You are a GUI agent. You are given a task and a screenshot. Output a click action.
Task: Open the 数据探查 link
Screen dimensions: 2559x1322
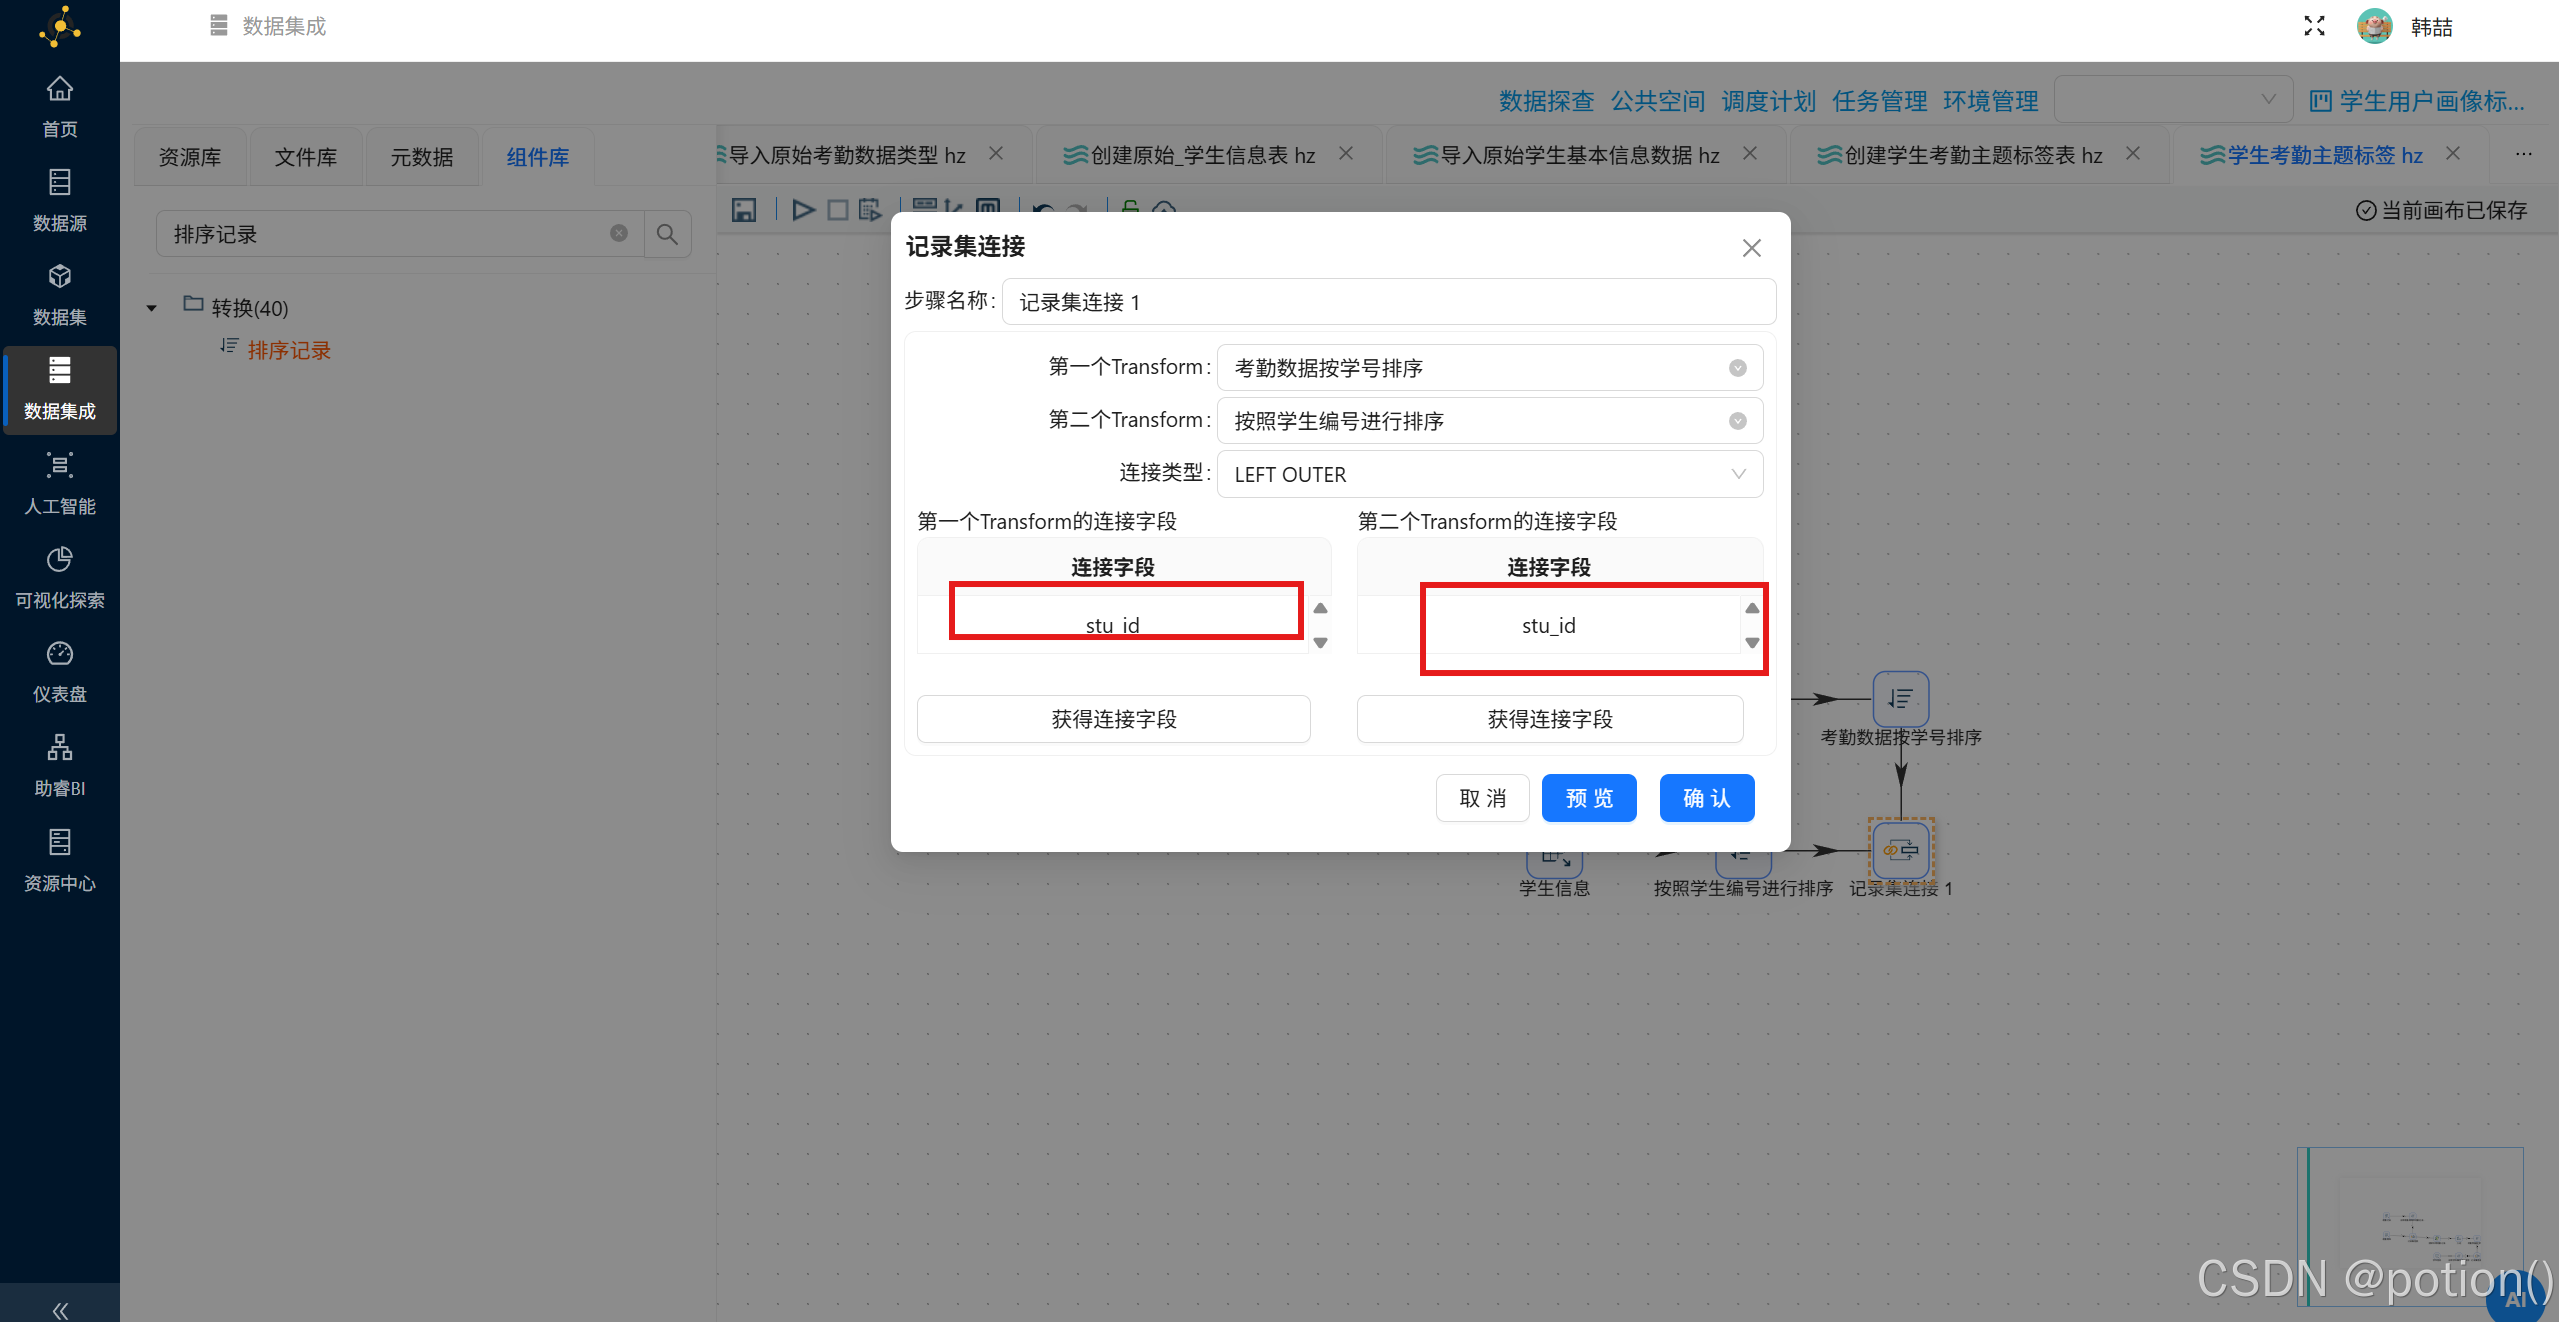click(1546, 101)
